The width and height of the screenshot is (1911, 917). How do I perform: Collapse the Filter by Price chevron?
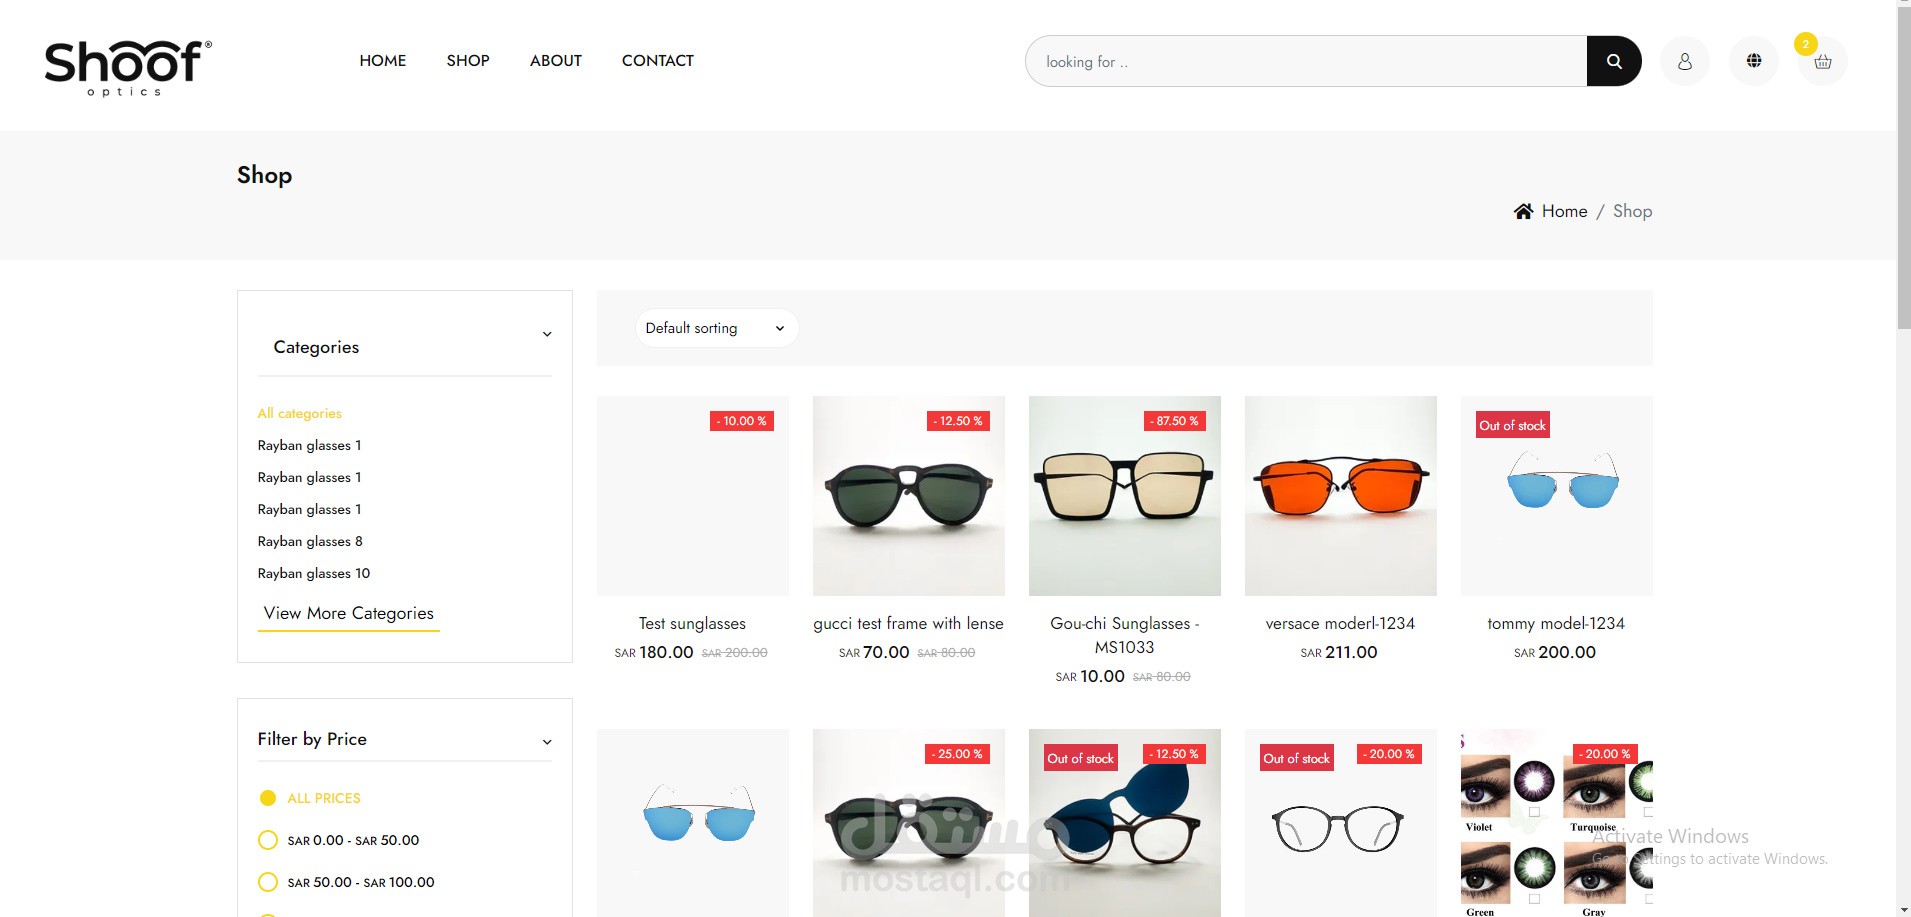click(x=547, y=742)
